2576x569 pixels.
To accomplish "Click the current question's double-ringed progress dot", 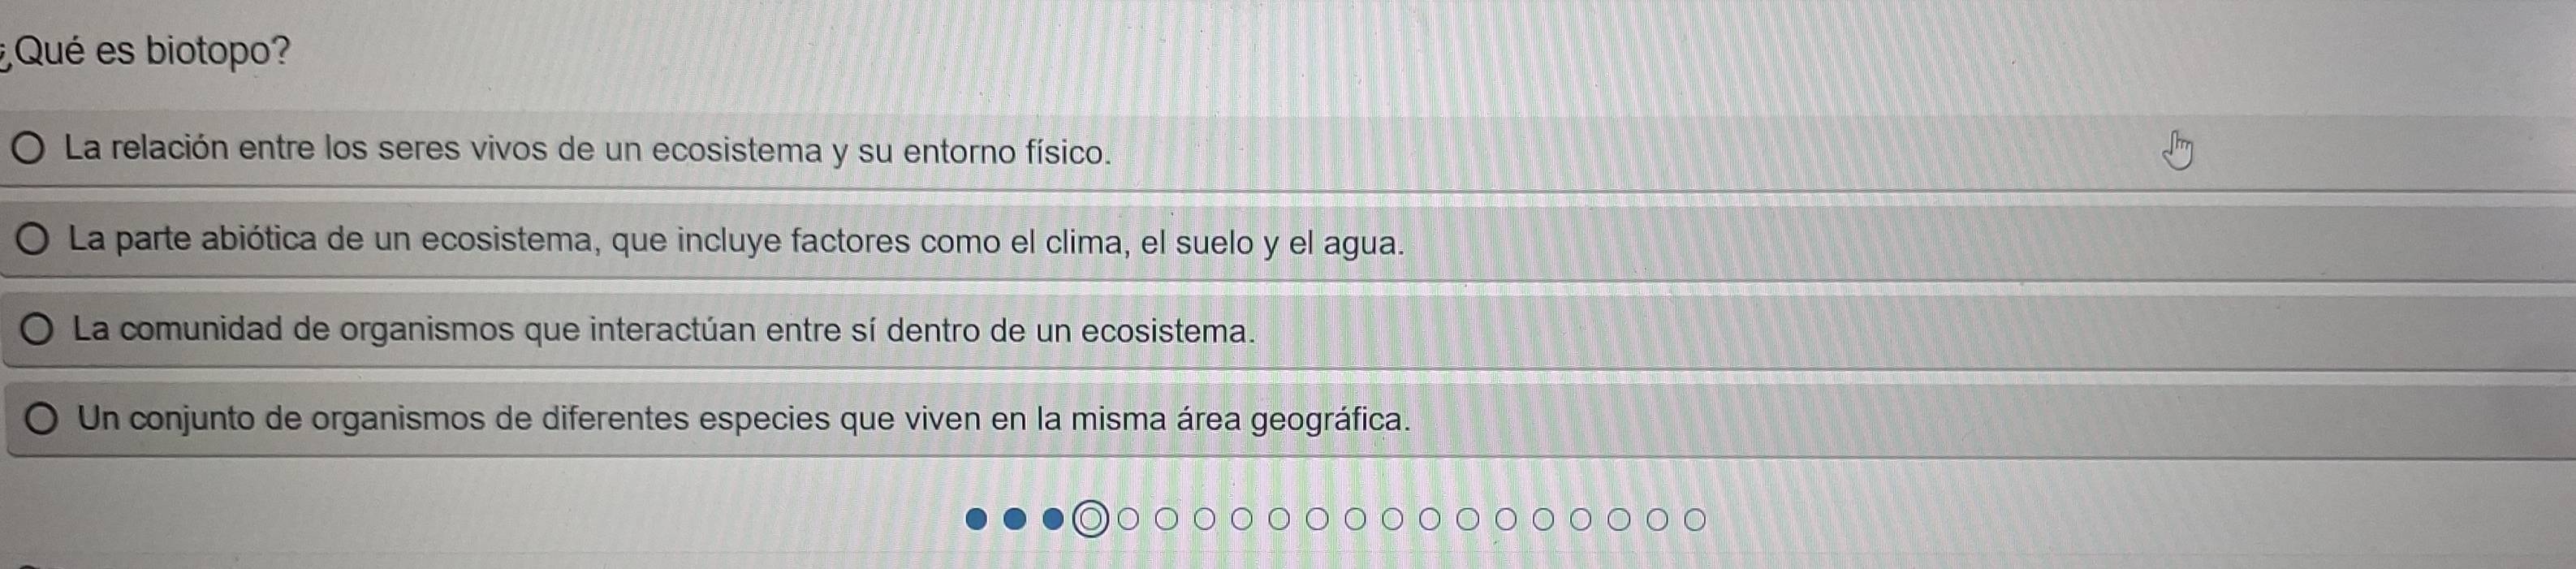I will click(x=1091, y=519).
